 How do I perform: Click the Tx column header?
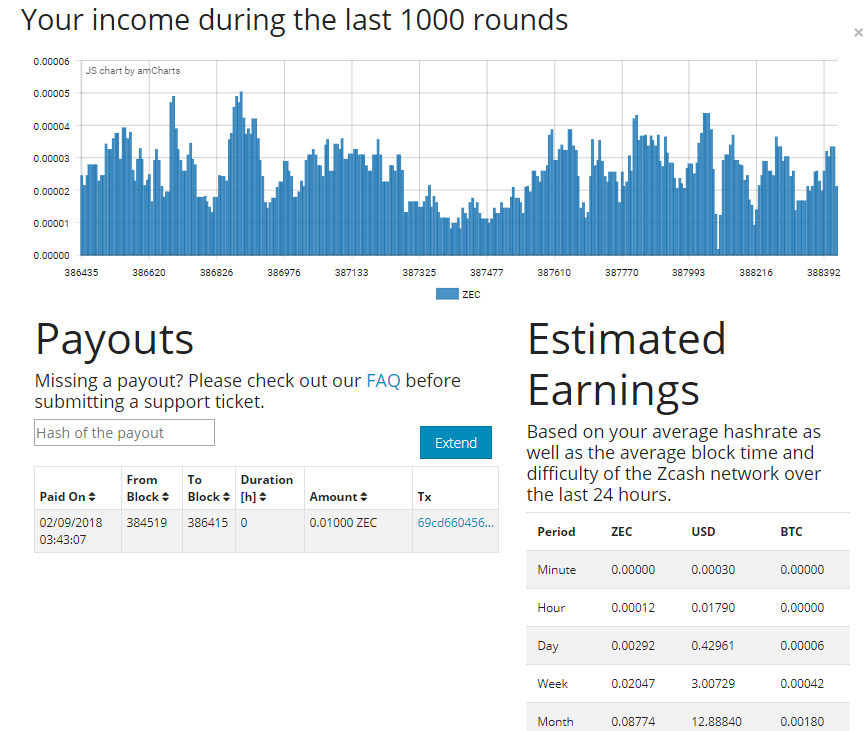424,497
